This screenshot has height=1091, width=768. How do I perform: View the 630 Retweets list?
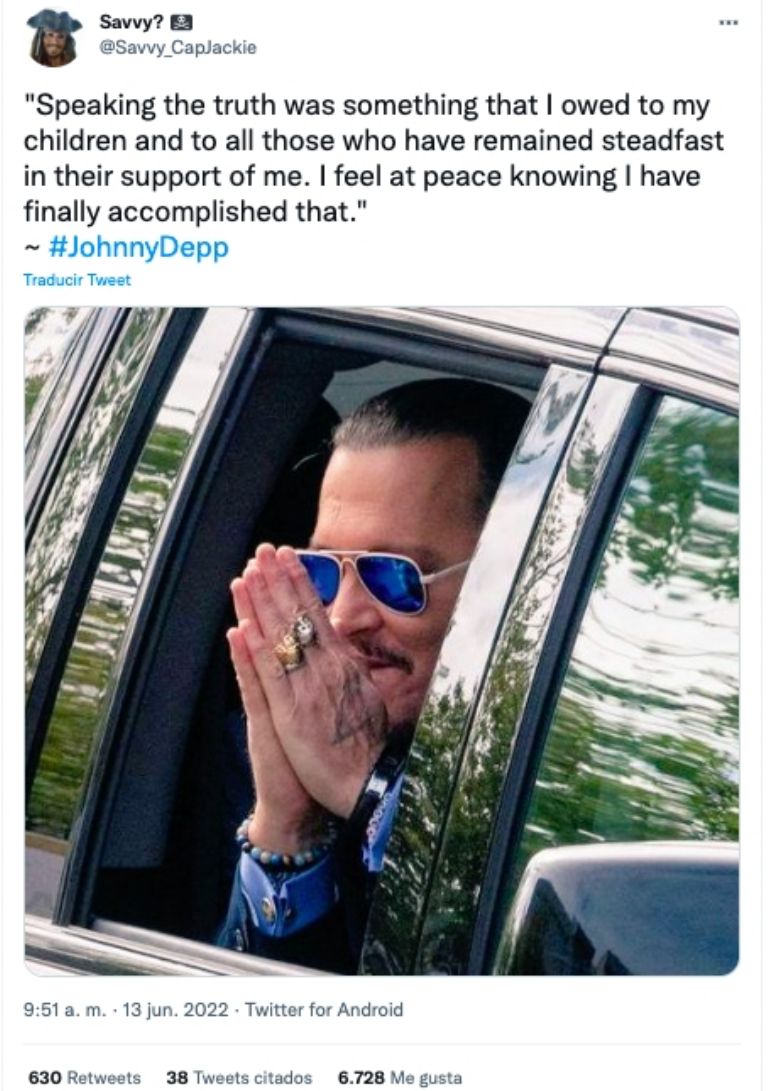[84, 1078]
